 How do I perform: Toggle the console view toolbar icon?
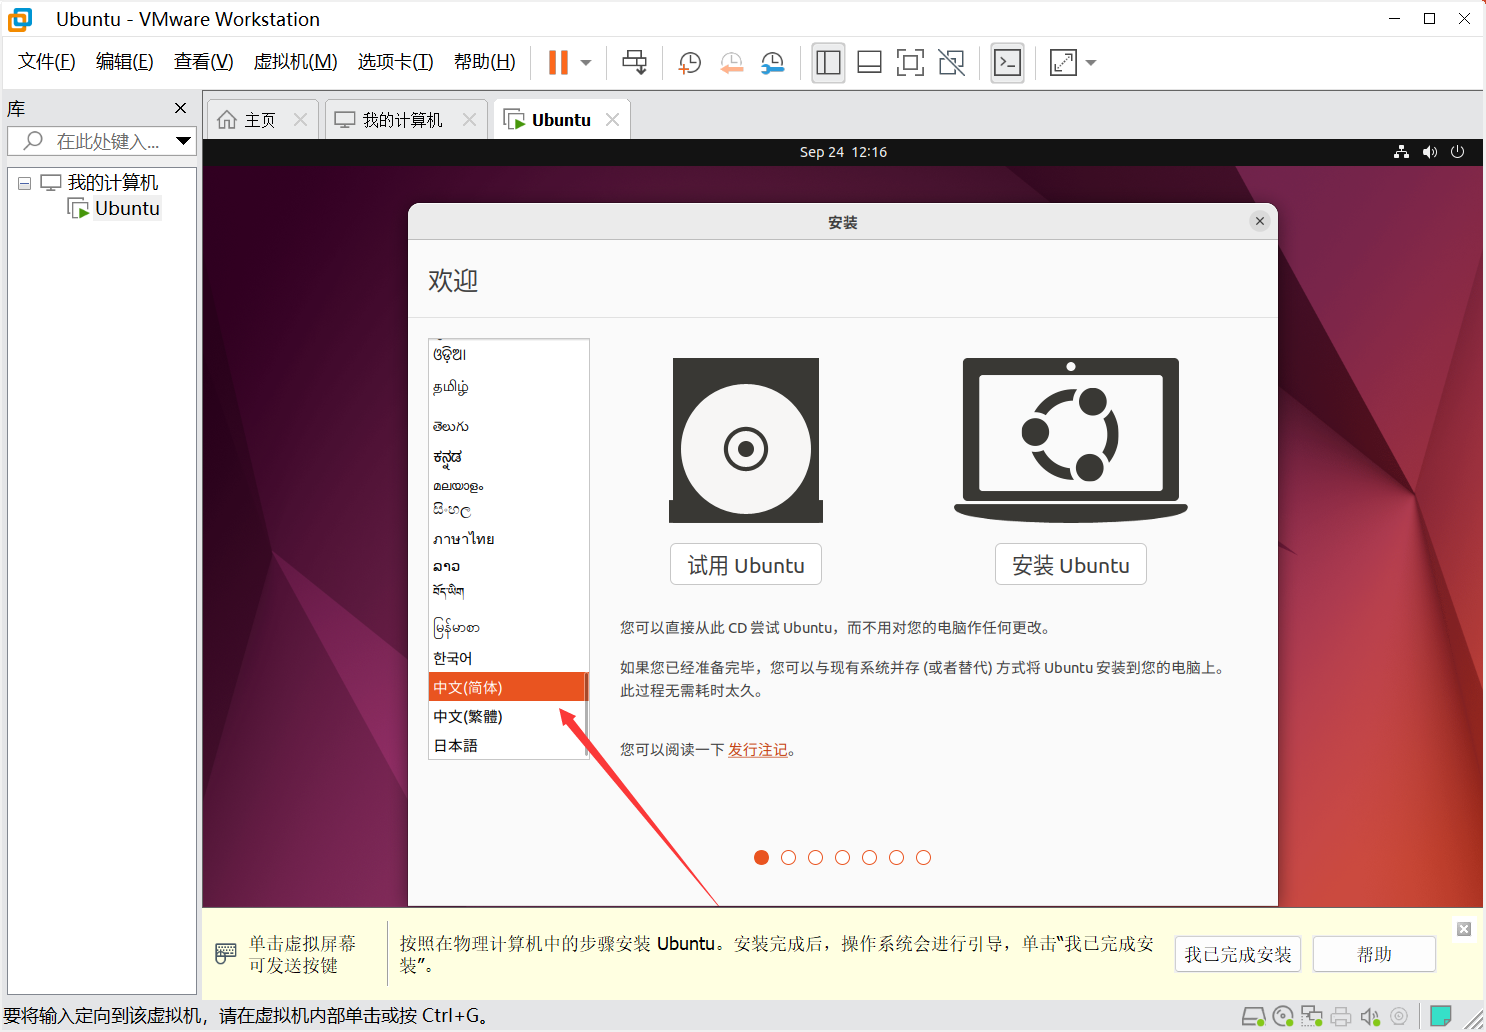click(x=1007, y=63)
